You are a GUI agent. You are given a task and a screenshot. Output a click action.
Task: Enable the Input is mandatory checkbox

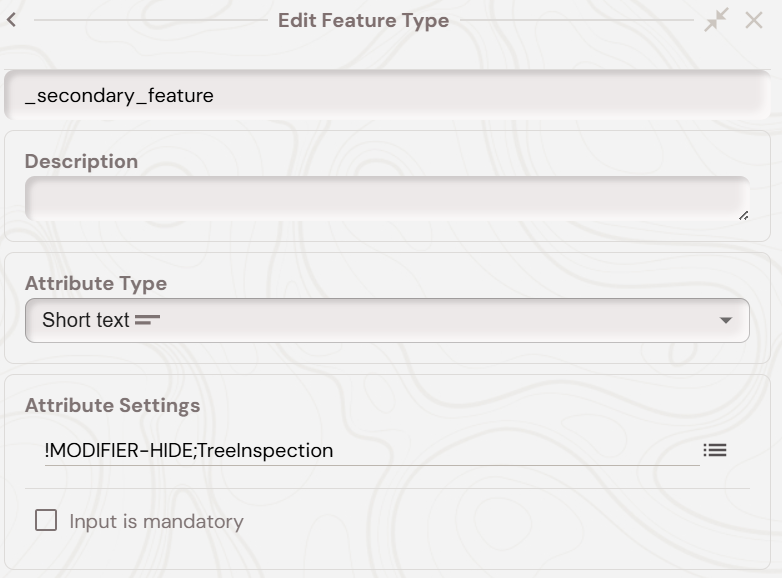46,521
